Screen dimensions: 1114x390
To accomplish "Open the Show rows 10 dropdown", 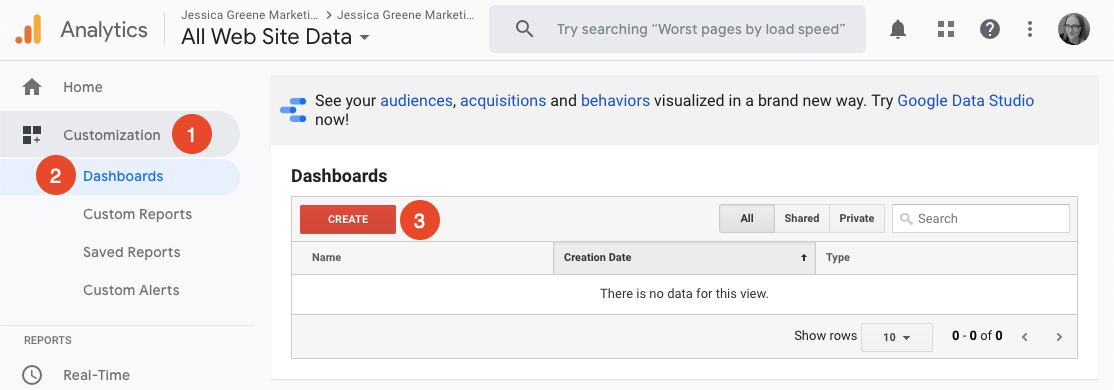I will tap(897, 337).
